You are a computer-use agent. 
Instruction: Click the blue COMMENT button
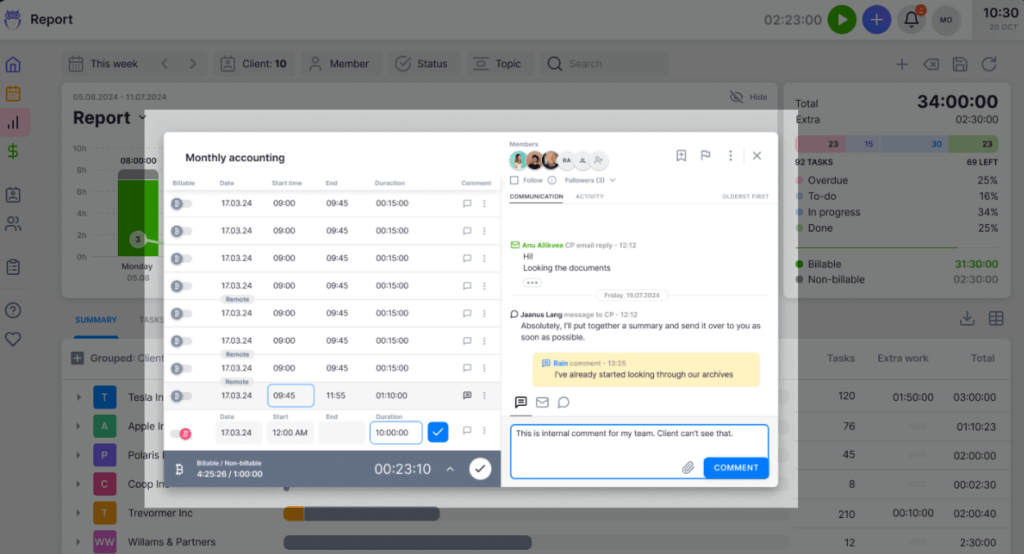pos(735,467)
